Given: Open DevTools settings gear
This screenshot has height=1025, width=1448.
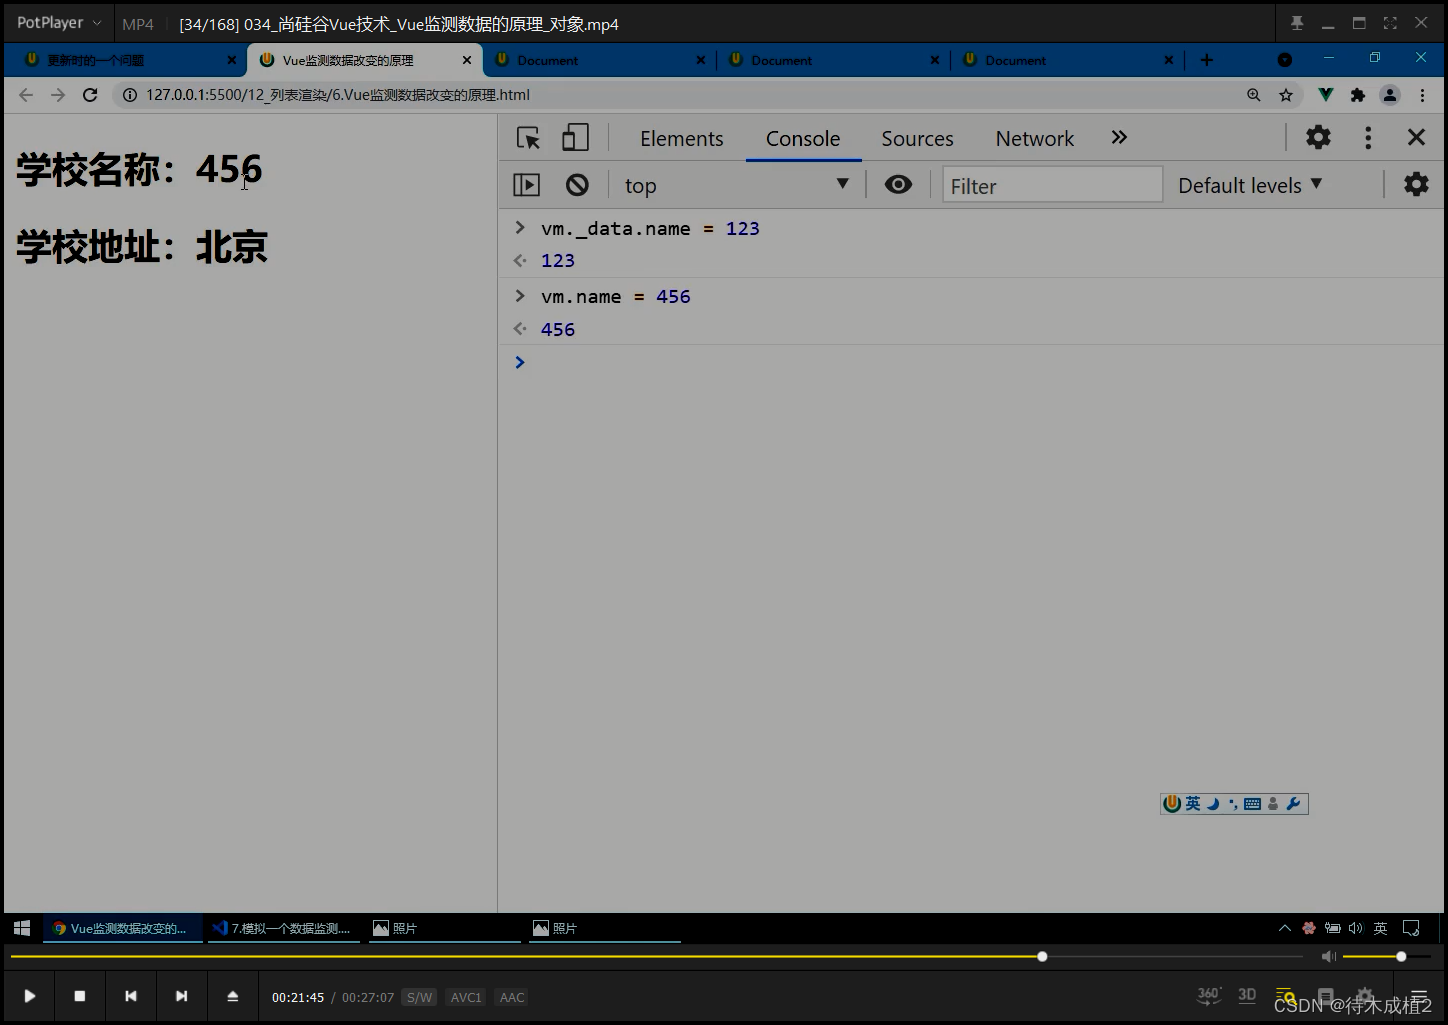Looking at the screenshot, I should [1319, 138].
